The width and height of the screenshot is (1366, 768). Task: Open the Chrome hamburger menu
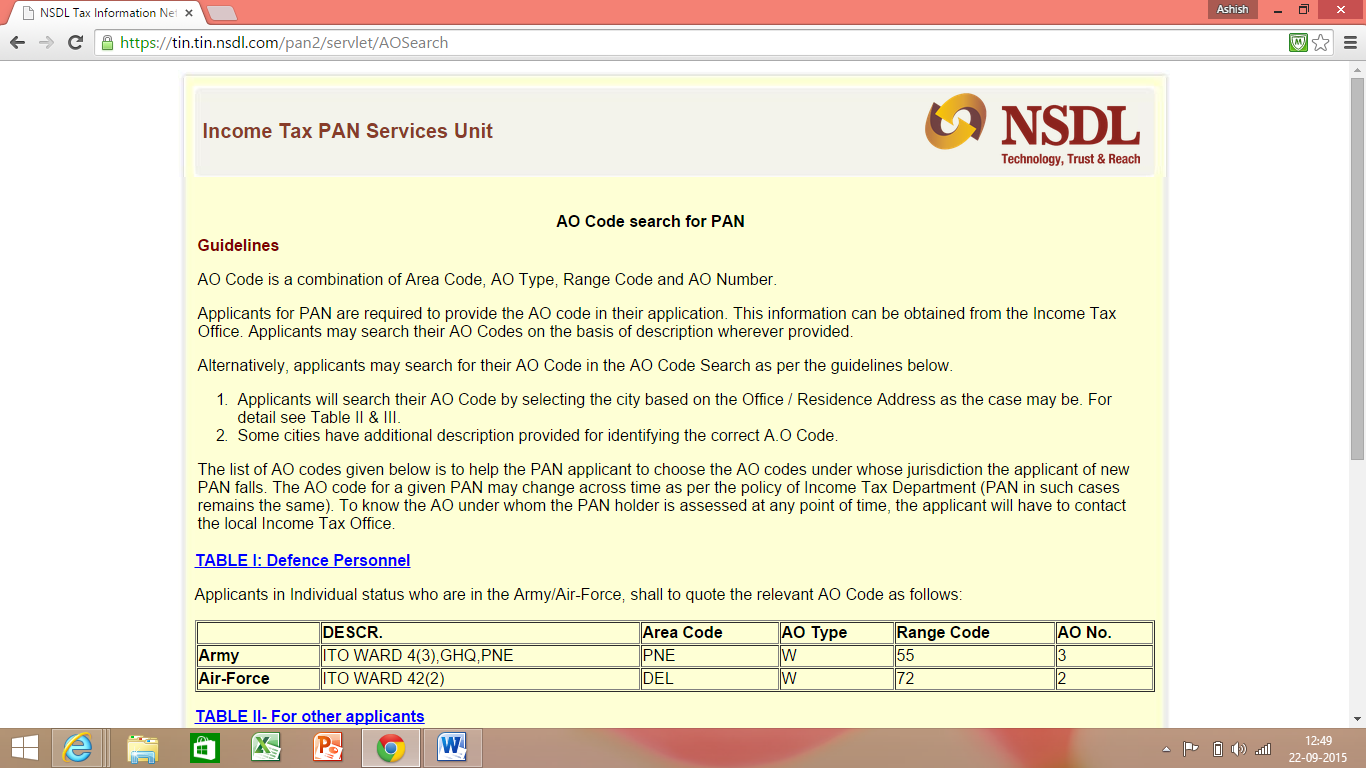[x=1349, y=43]
